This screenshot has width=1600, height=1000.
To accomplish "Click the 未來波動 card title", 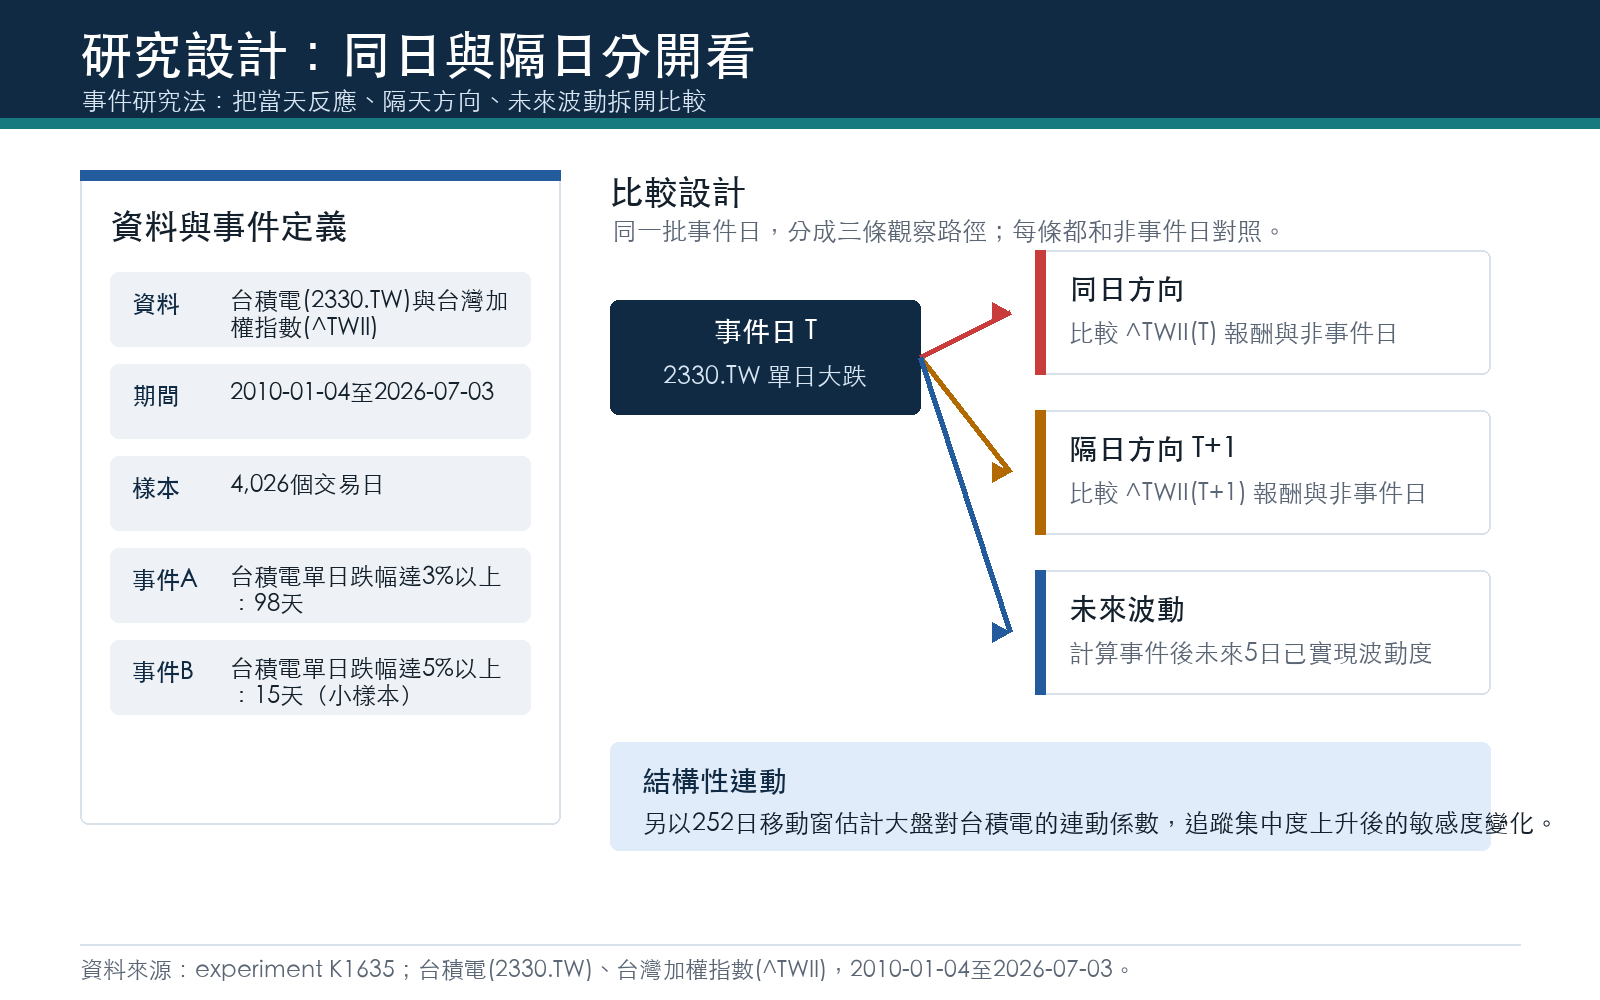I will [x=1127, y=609].
